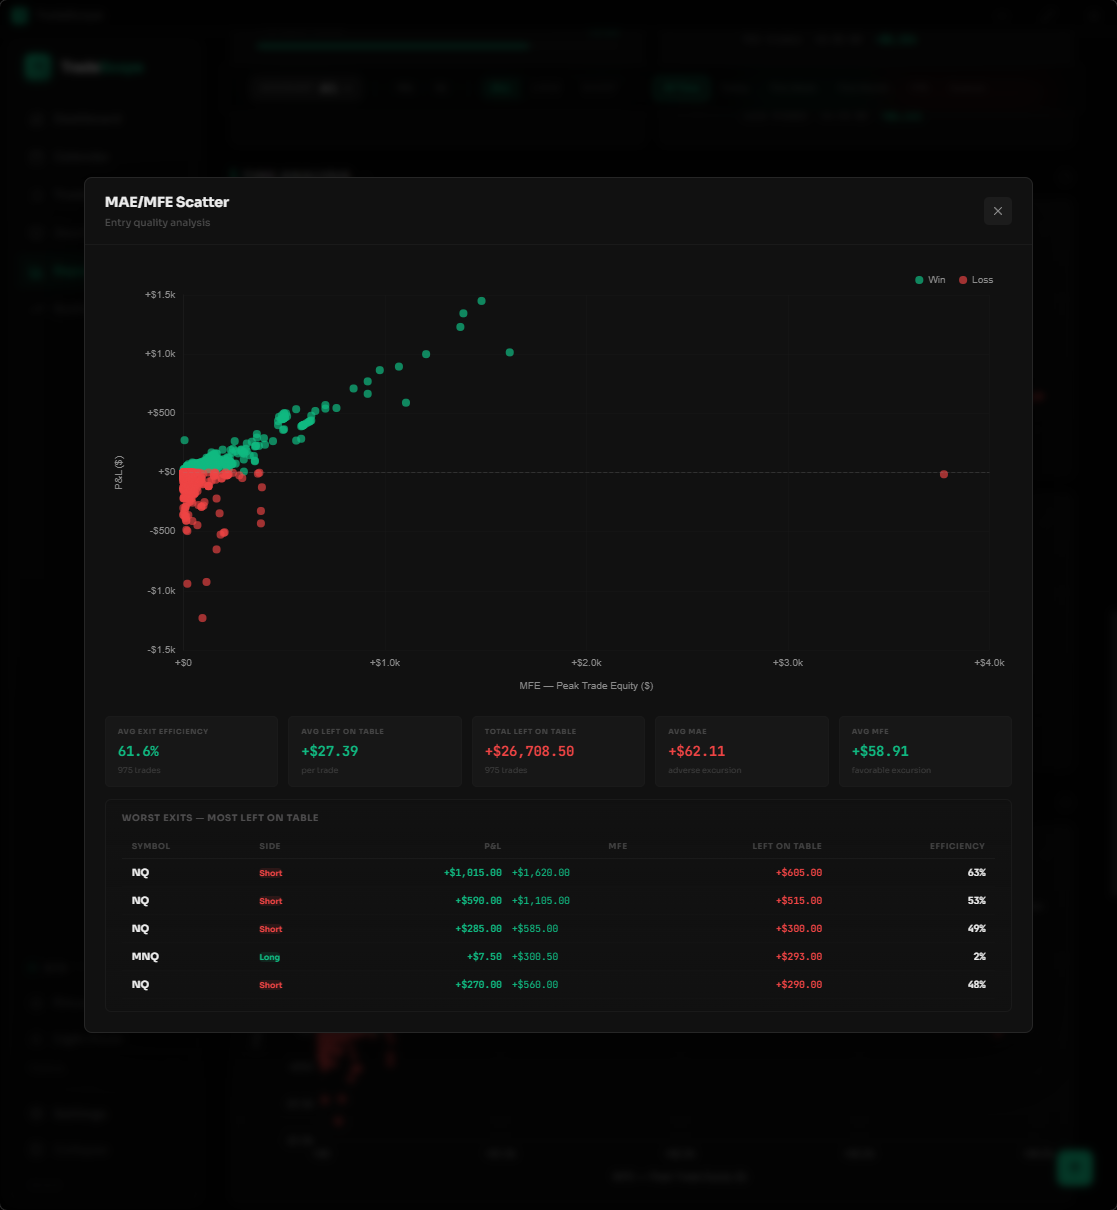Select the highlighted active sidebar navigation icon
Viewport: 1117px width, 1210px height.
36,269
